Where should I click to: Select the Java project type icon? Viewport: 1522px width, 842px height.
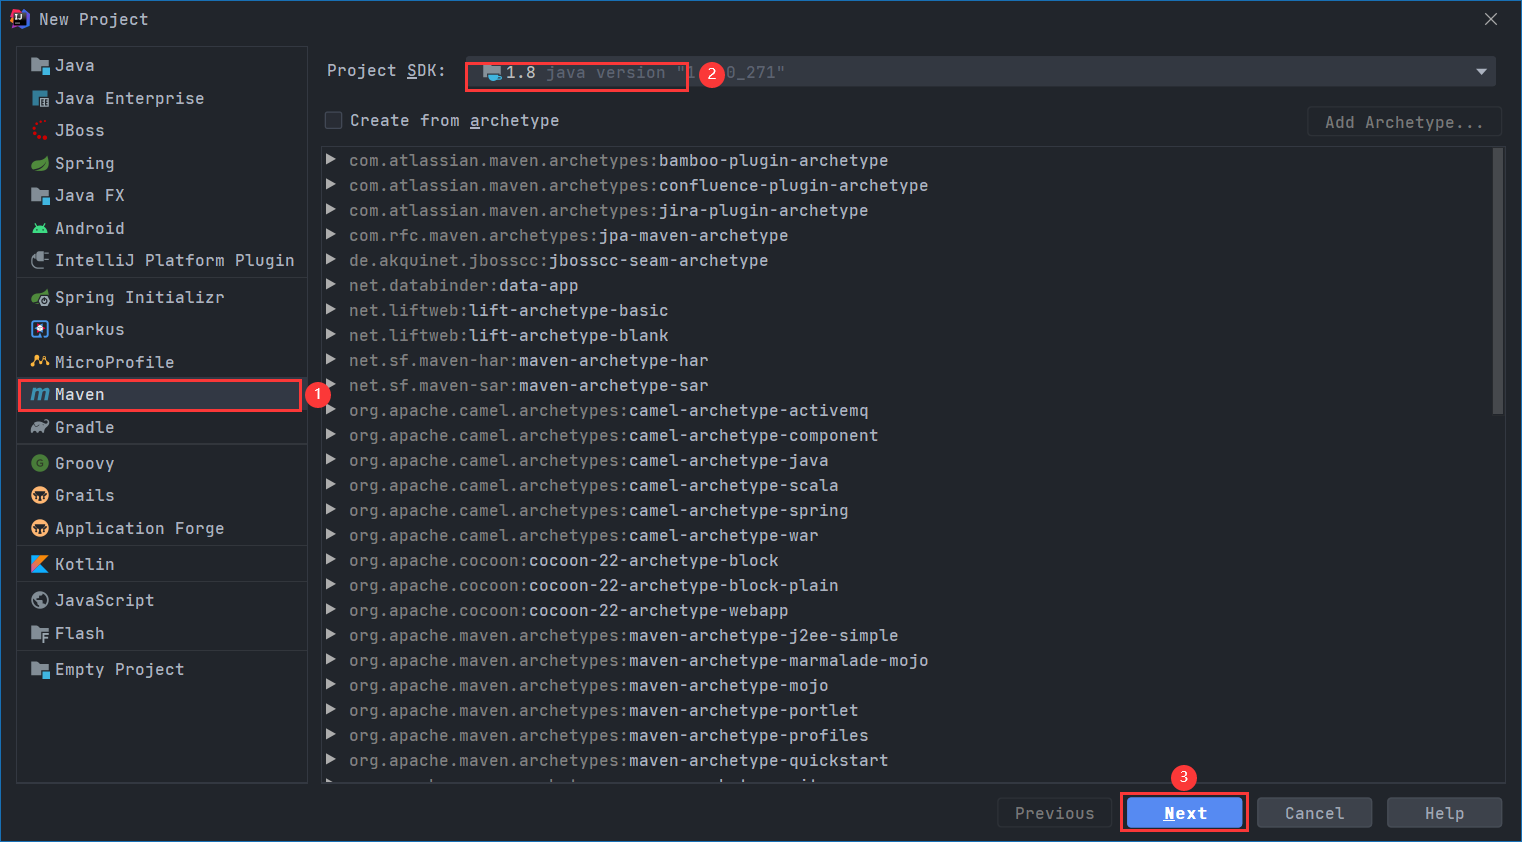[x=40, y=66]
